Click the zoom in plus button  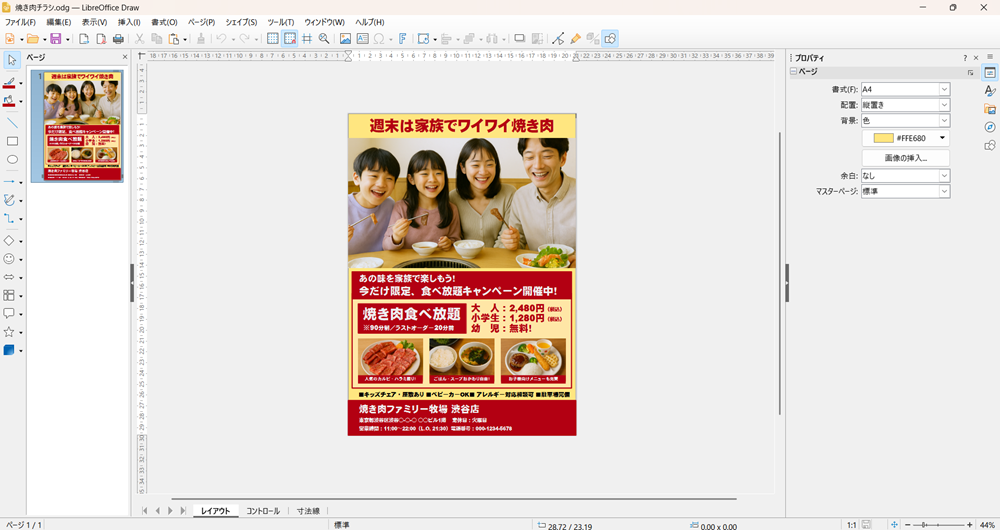(x=969, y=524)
